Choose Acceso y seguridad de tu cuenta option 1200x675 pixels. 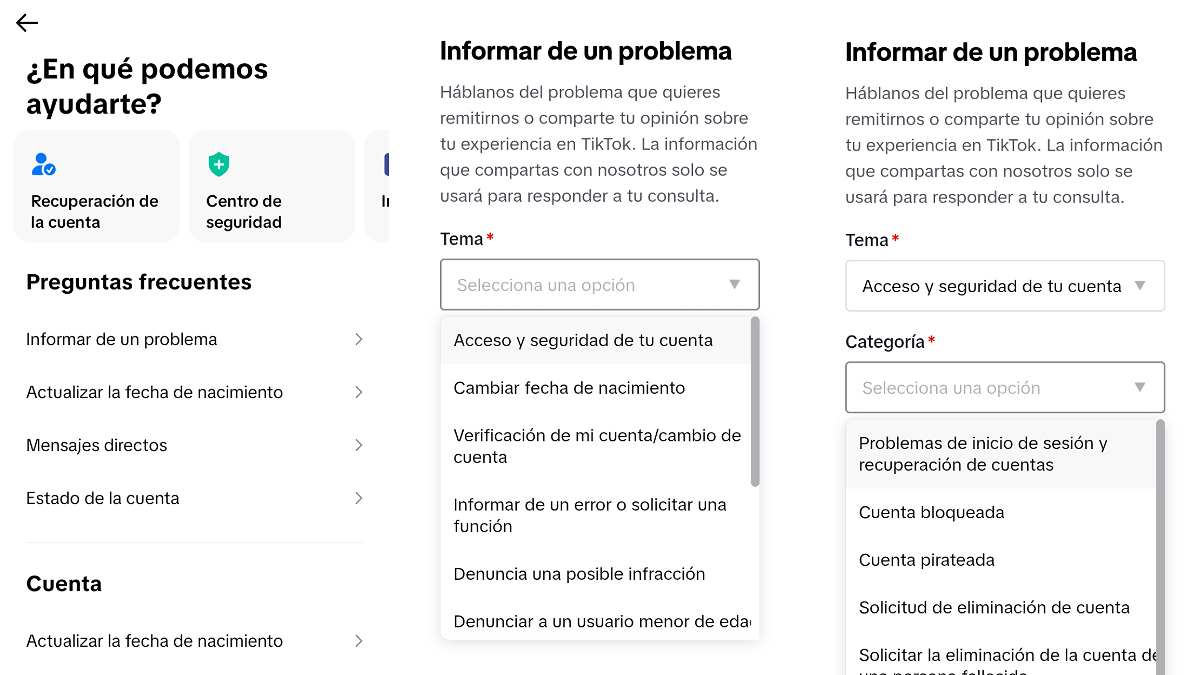pos(596,340)
